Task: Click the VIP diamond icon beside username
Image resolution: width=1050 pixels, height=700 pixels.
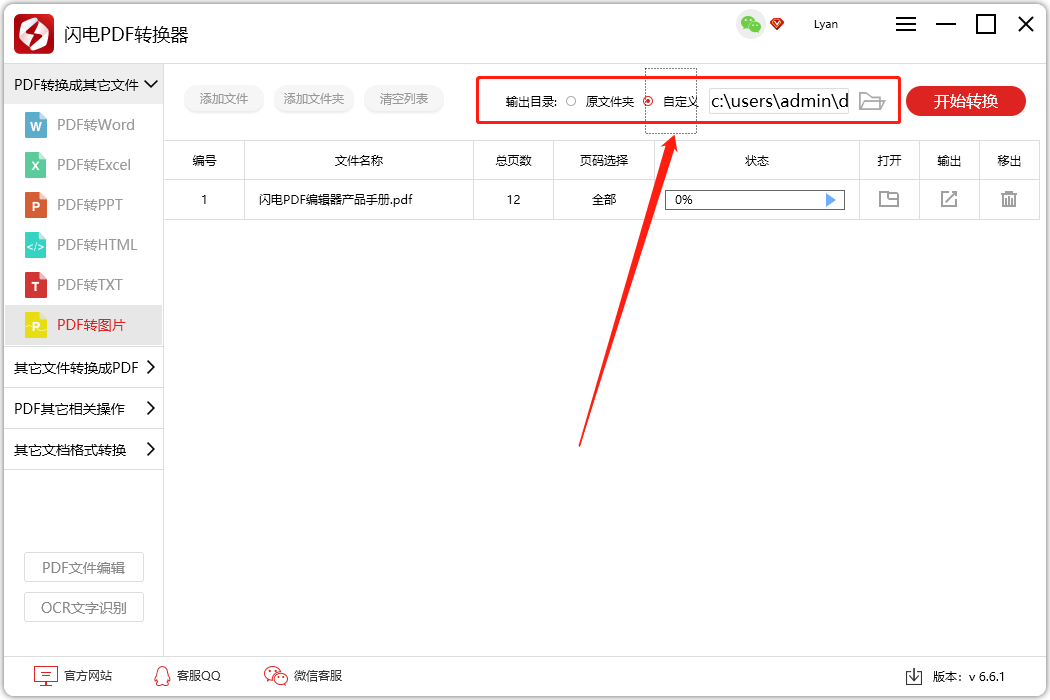Action: coord(777,25)
